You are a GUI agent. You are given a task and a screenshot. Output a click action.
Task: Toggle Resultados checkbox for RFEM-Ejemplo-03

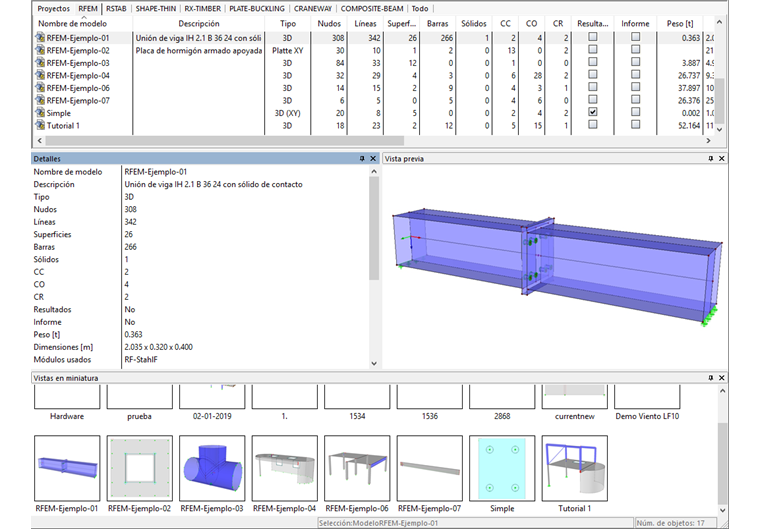click(x=592, y=62)
